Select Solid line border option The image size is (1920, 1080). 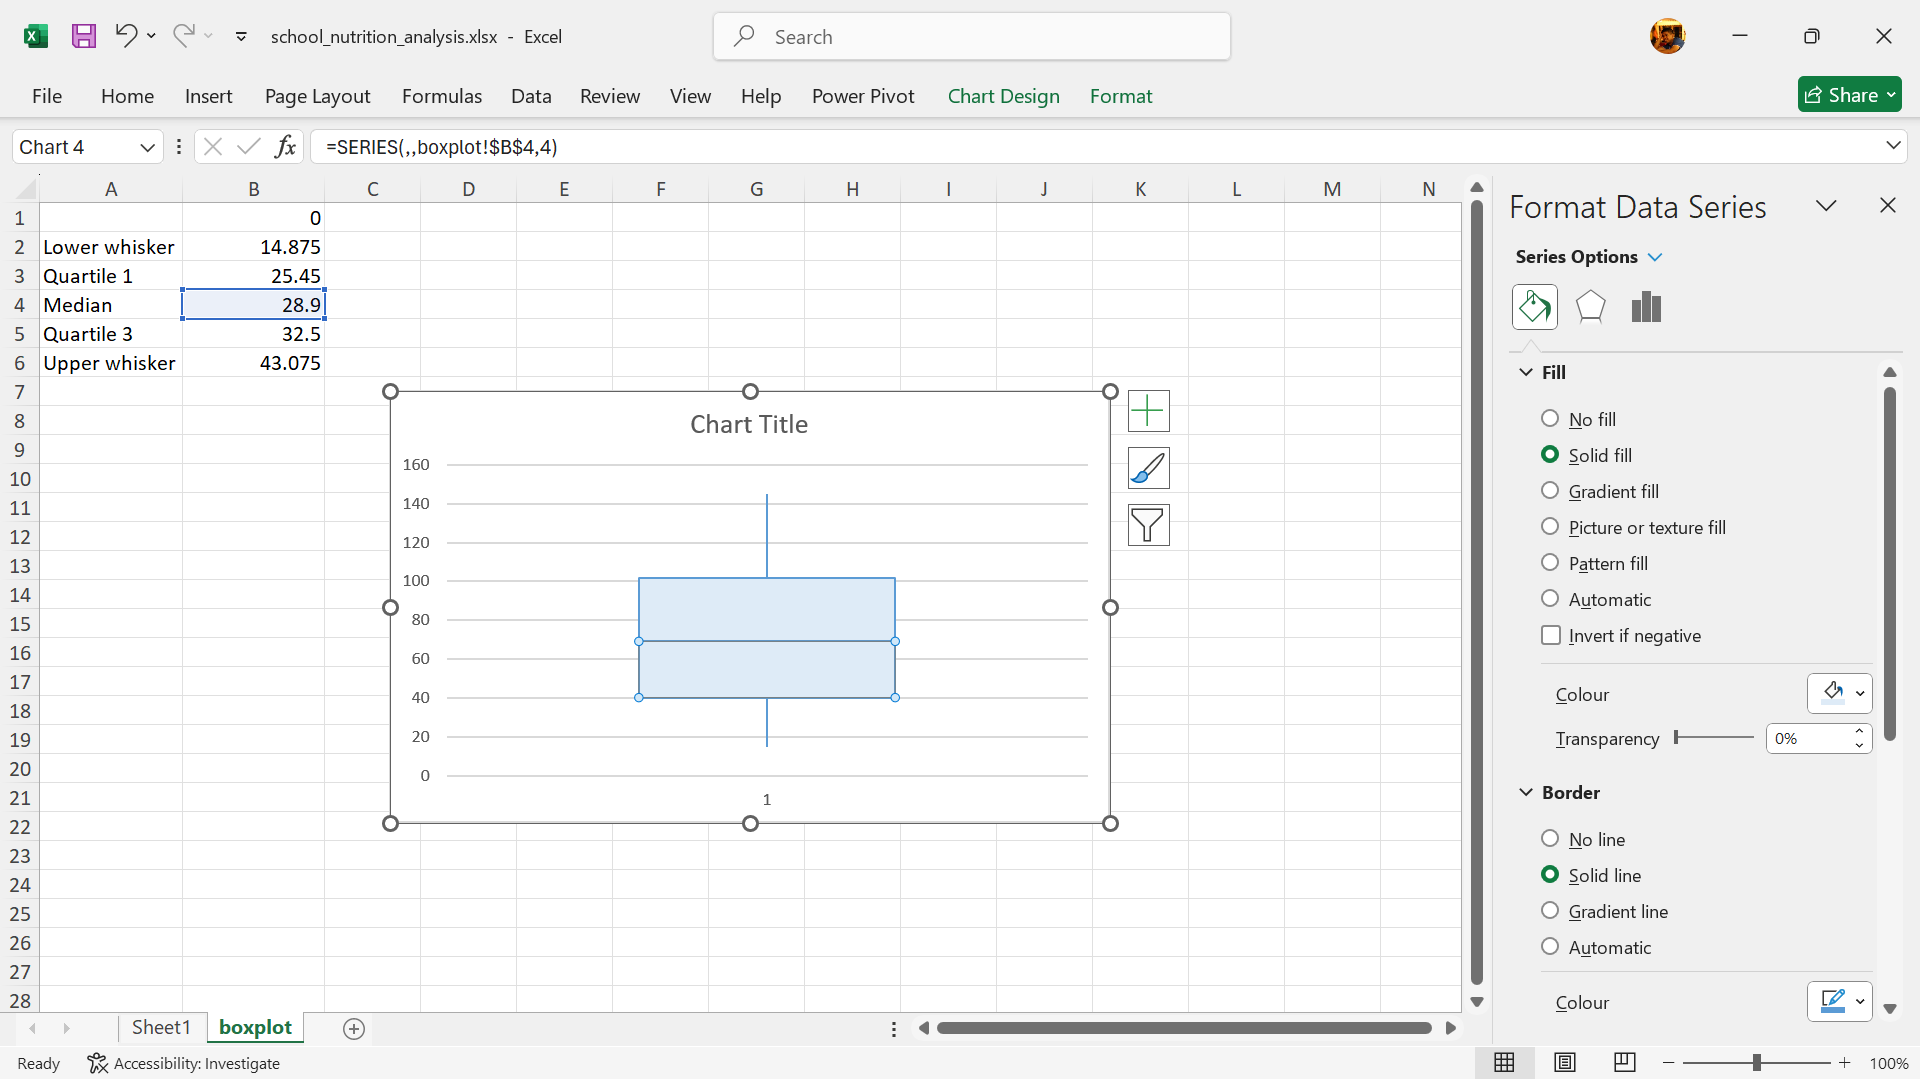pos(1550,875)
